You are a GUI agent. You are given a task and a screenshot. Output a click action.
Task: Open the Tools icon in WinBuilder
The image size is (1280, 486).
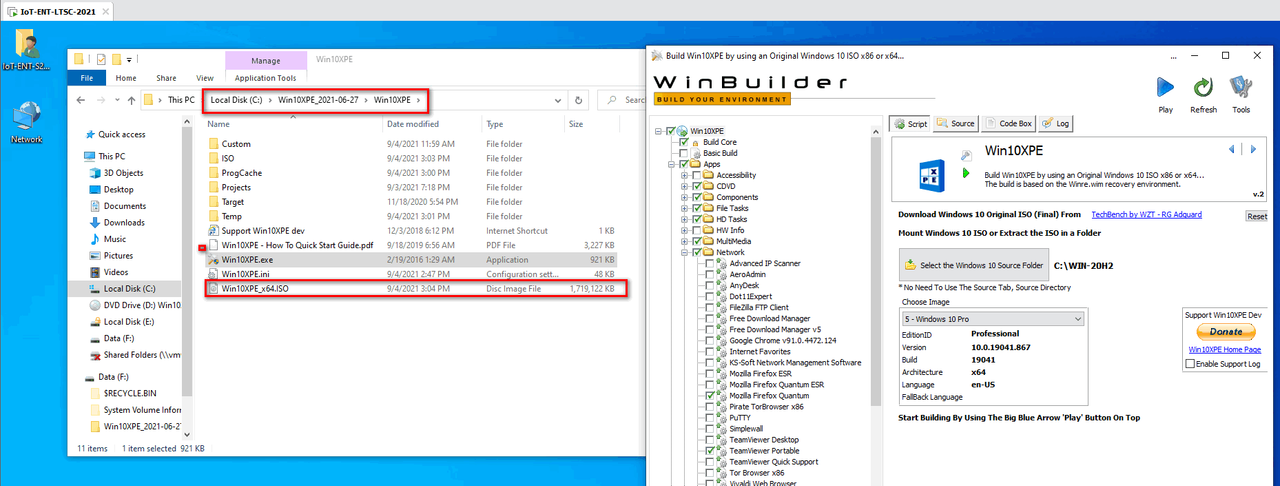[1241, 89]
